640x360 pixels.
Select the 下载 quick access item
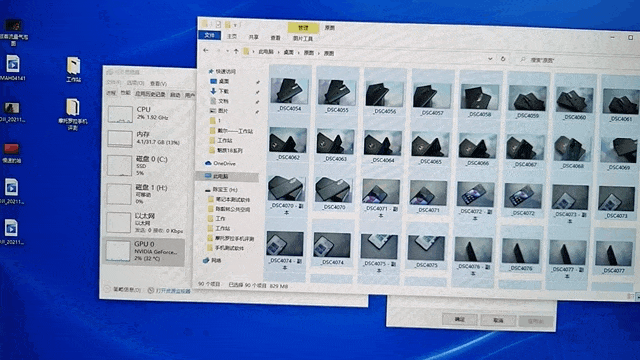tap(219, 91)
